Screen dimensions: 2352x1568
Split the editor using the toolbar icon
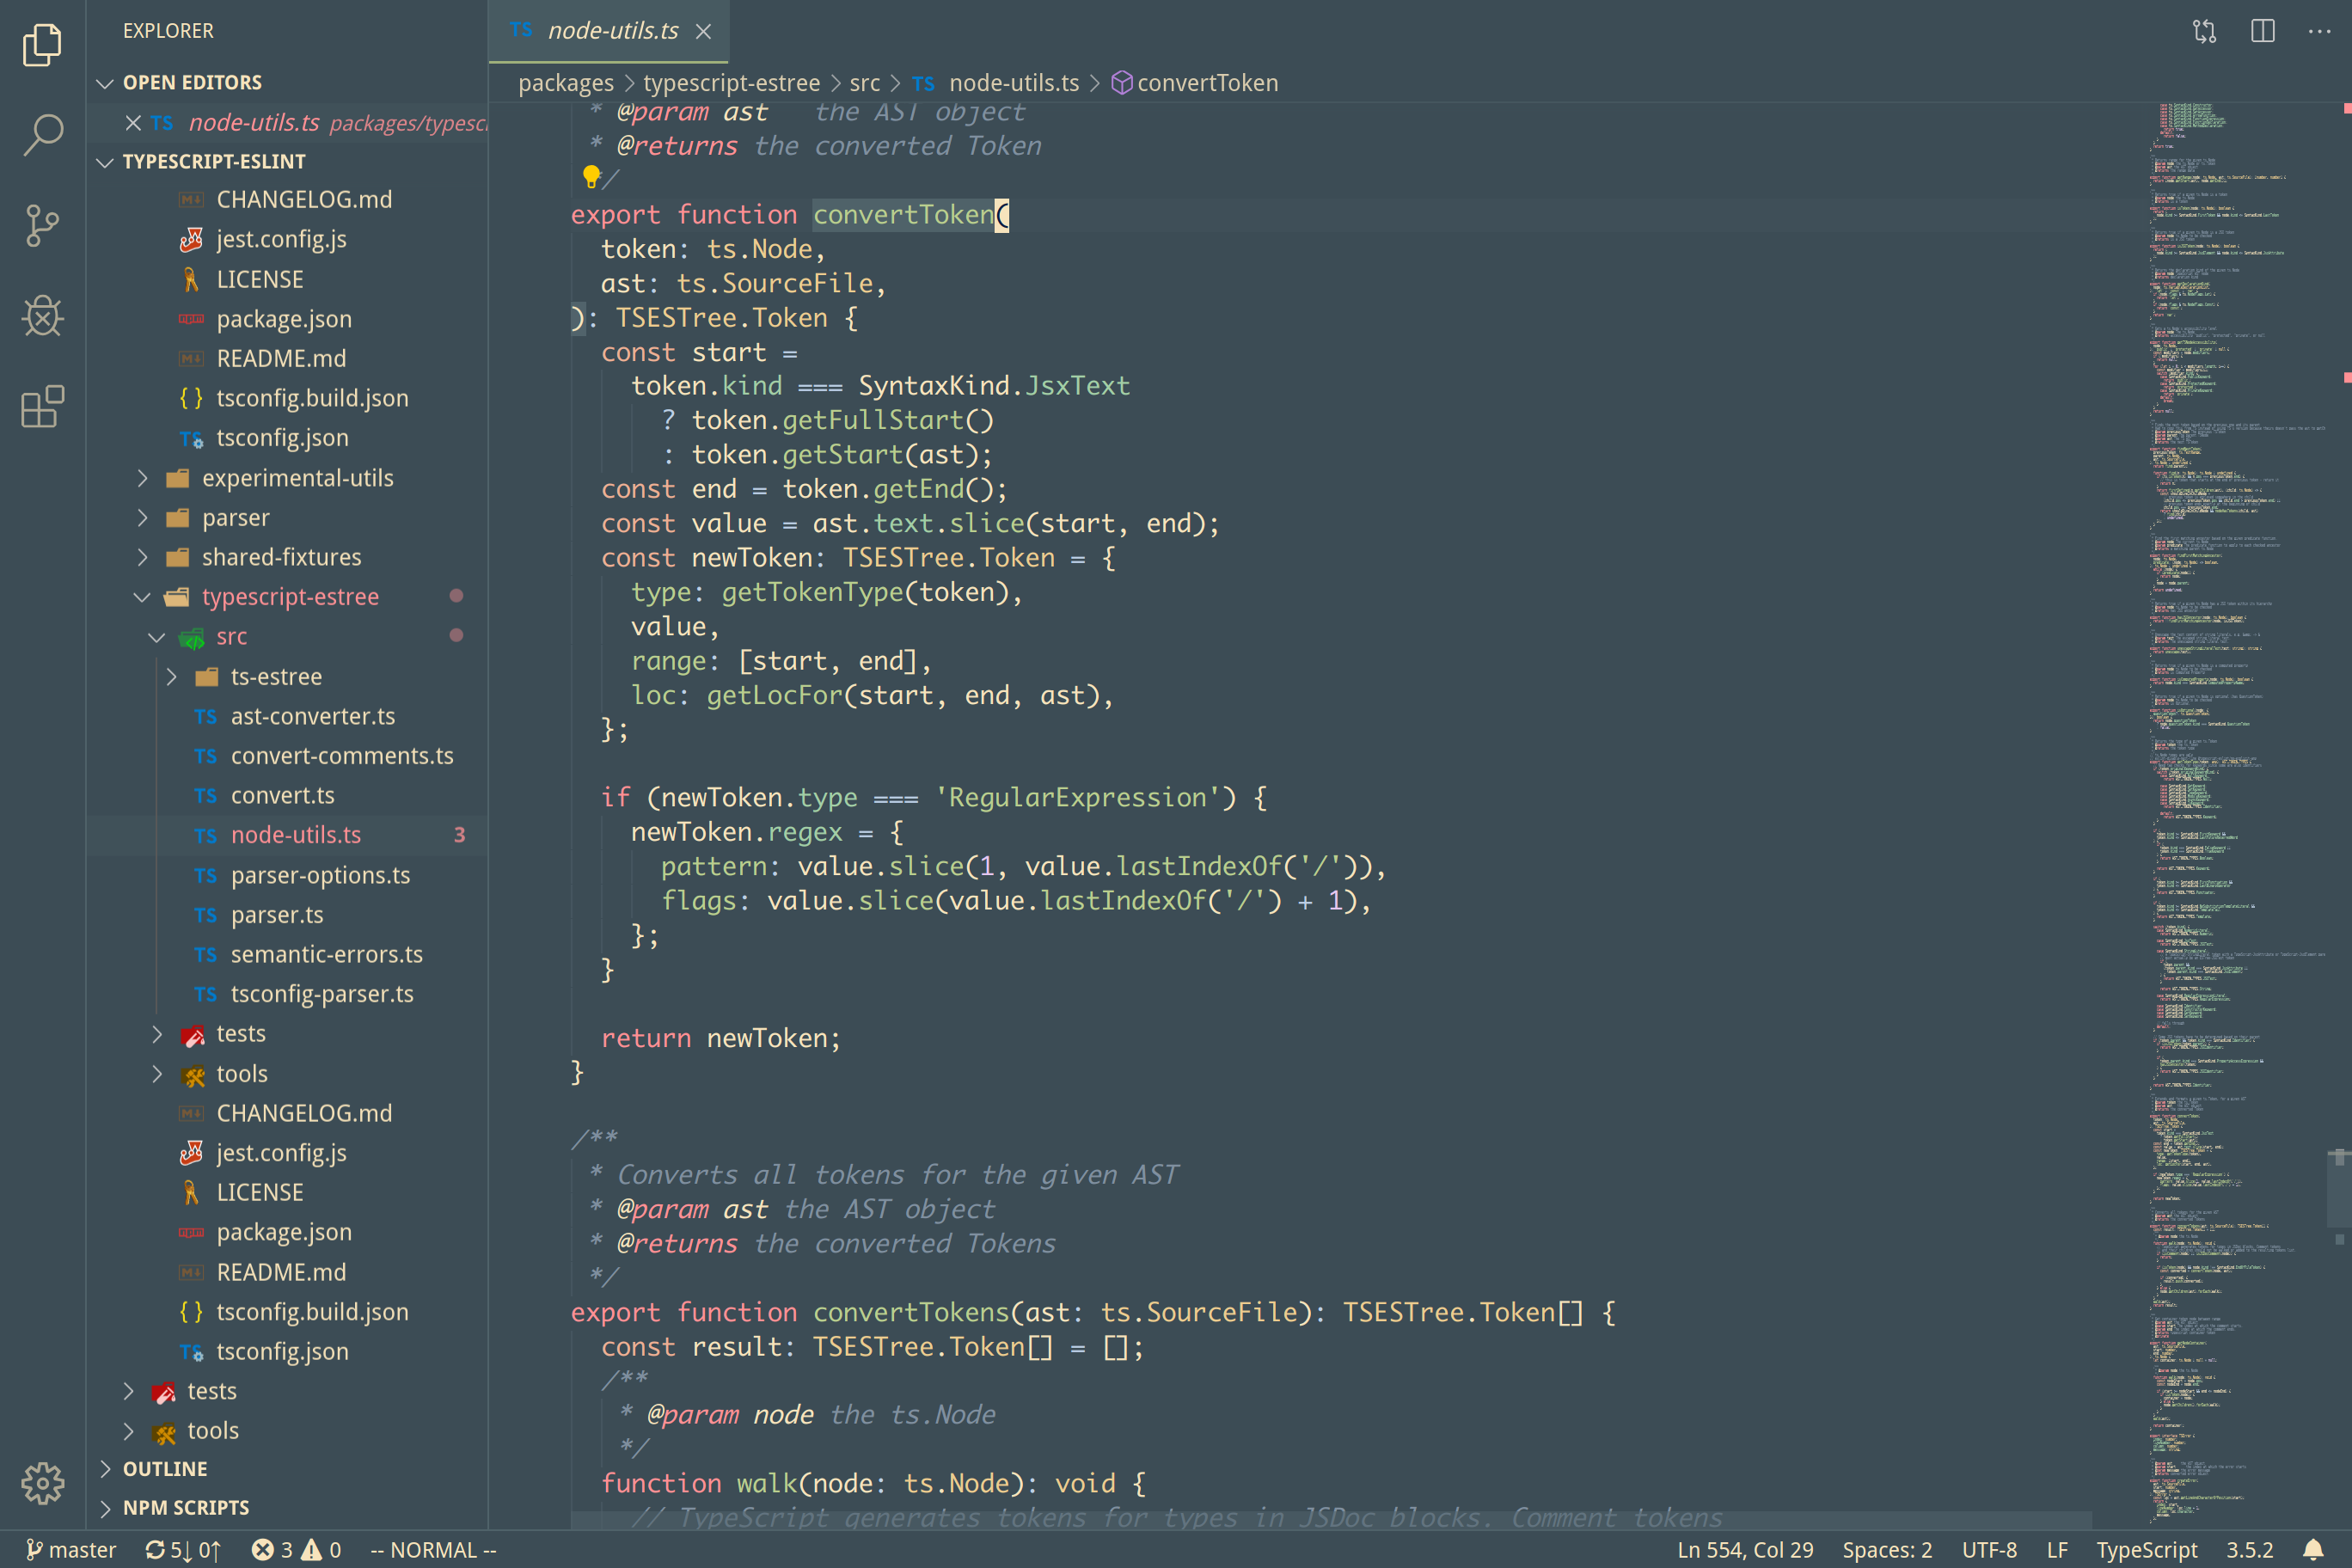(x=2261, y=31)
